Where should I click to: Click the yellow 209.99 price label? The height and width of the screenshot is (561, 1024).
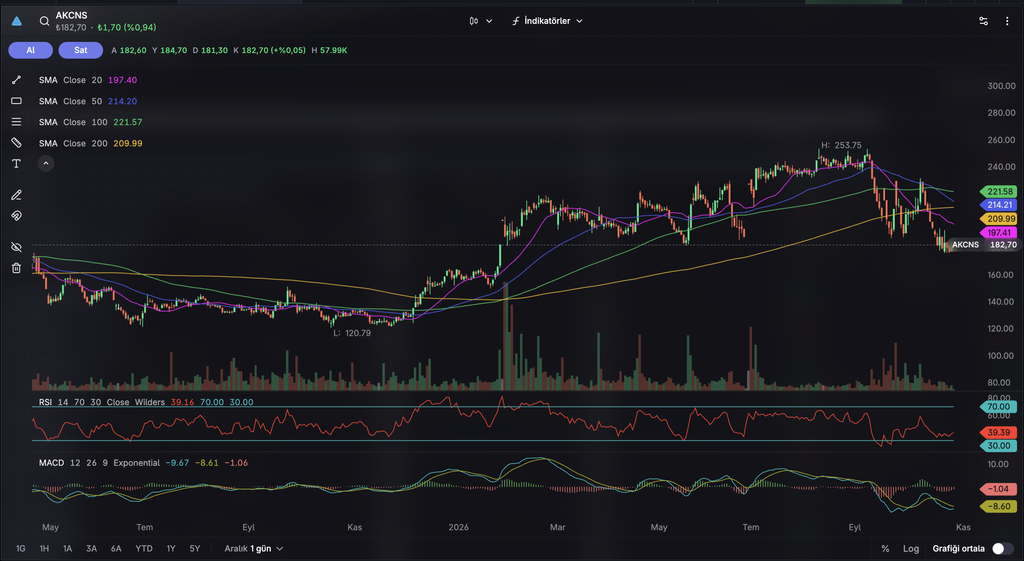(999, 219)
